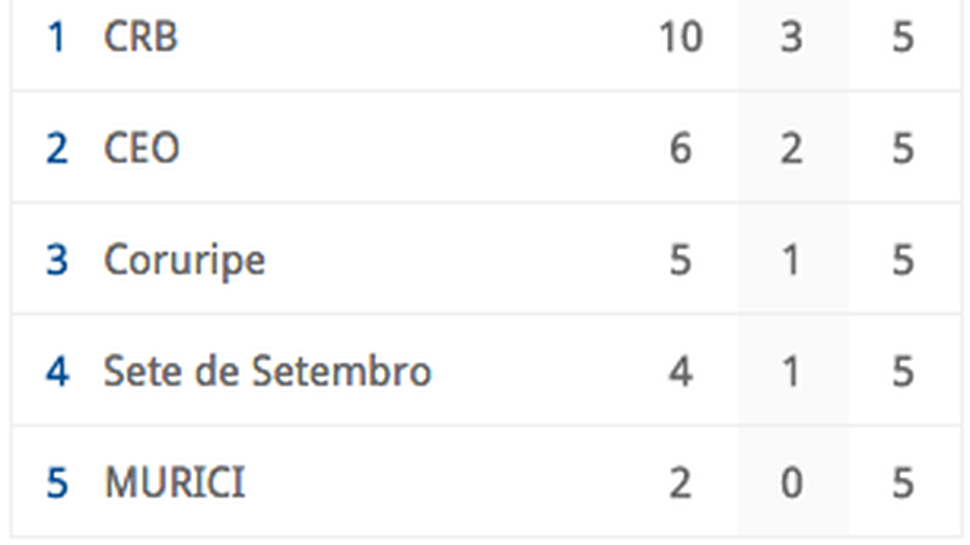Open the CRB team link

(x=141, y=37)
